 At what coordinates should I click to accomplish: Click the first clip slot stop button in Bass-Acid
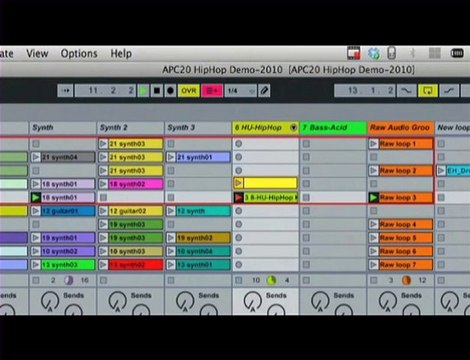306,144
